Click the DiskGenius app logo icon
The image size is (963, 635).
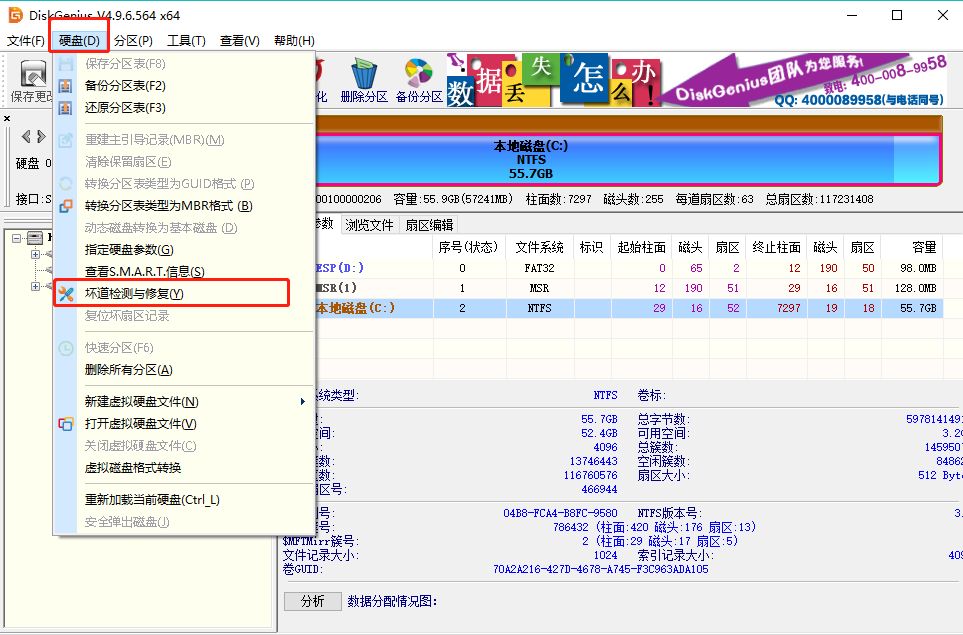[15, 14]
